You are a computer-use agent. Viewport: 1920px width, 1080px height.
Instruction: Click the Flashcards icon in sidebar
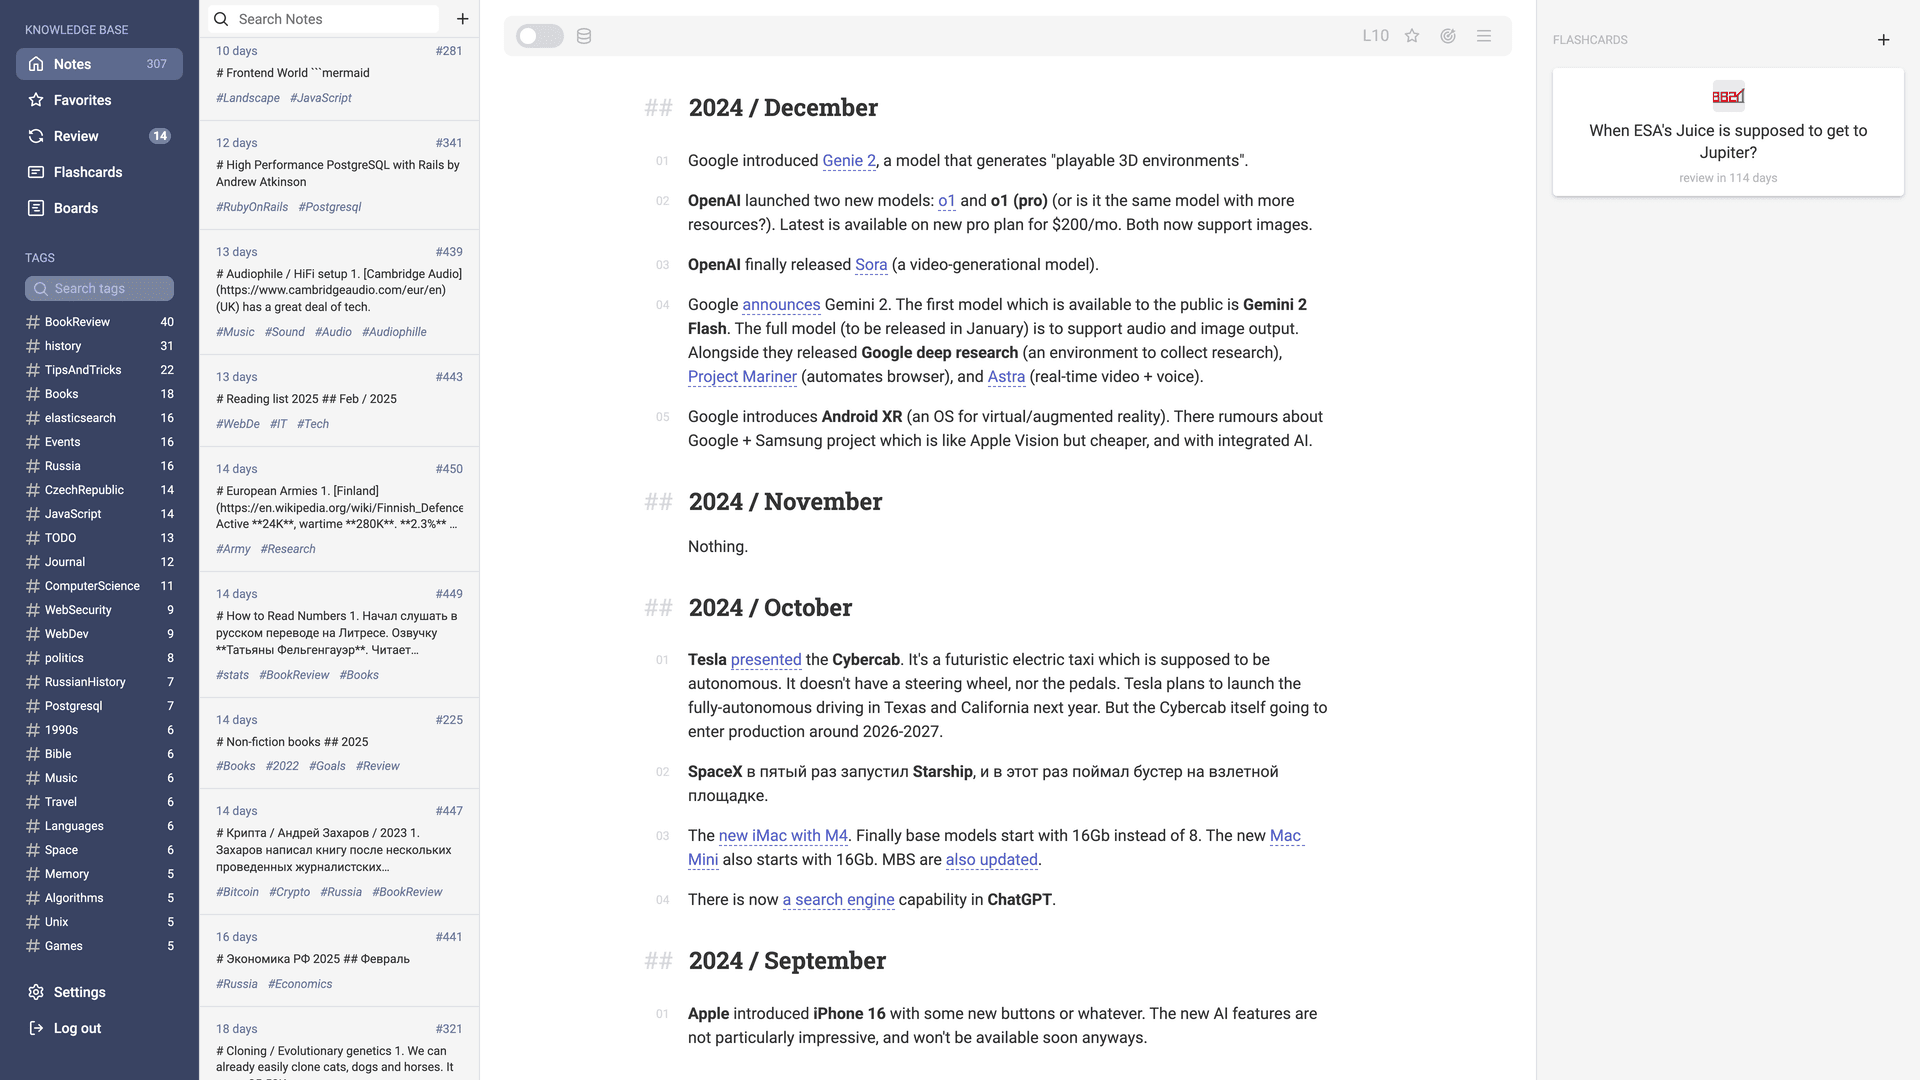[x=36, y=172]
